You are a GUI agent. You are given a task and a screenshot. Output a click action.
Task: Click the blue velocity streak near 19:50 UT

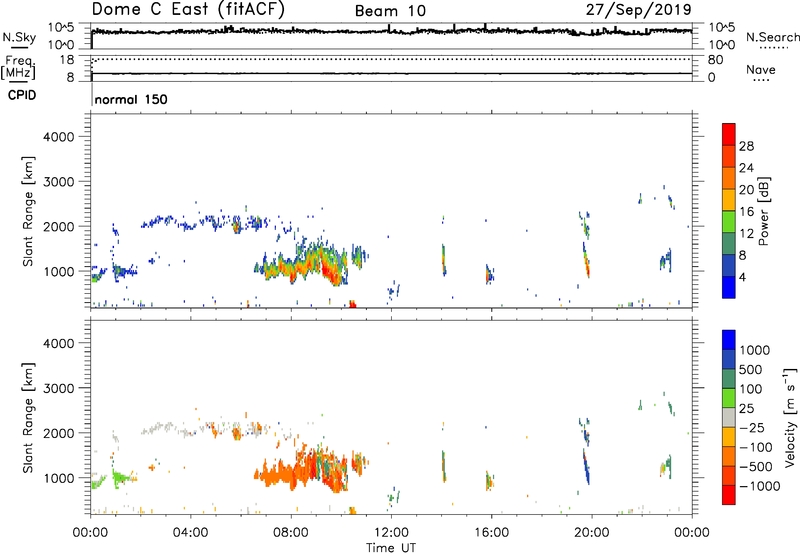586,467
